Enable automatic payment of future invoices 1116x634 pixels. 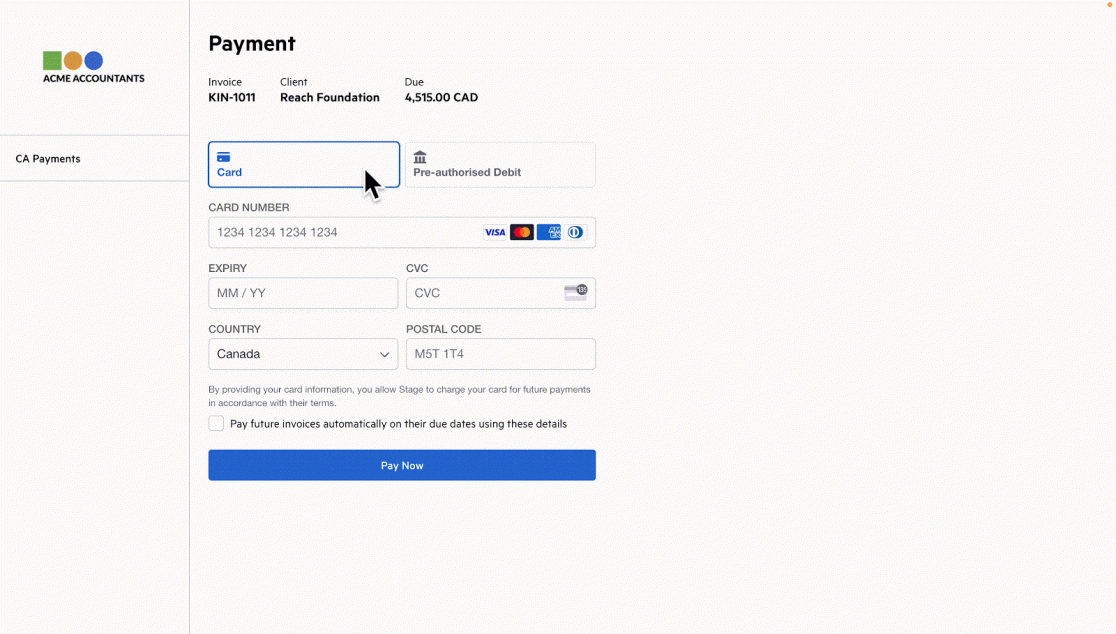[x=216, y=423]
